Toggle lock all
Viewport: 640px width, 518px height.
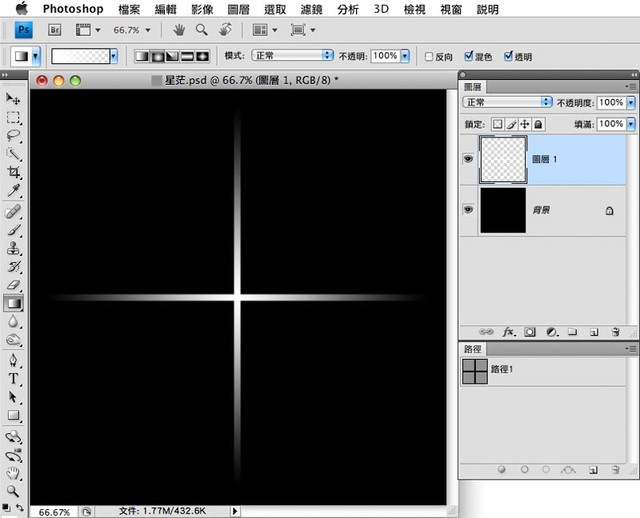pyautogui.click(x=538, y=124)
